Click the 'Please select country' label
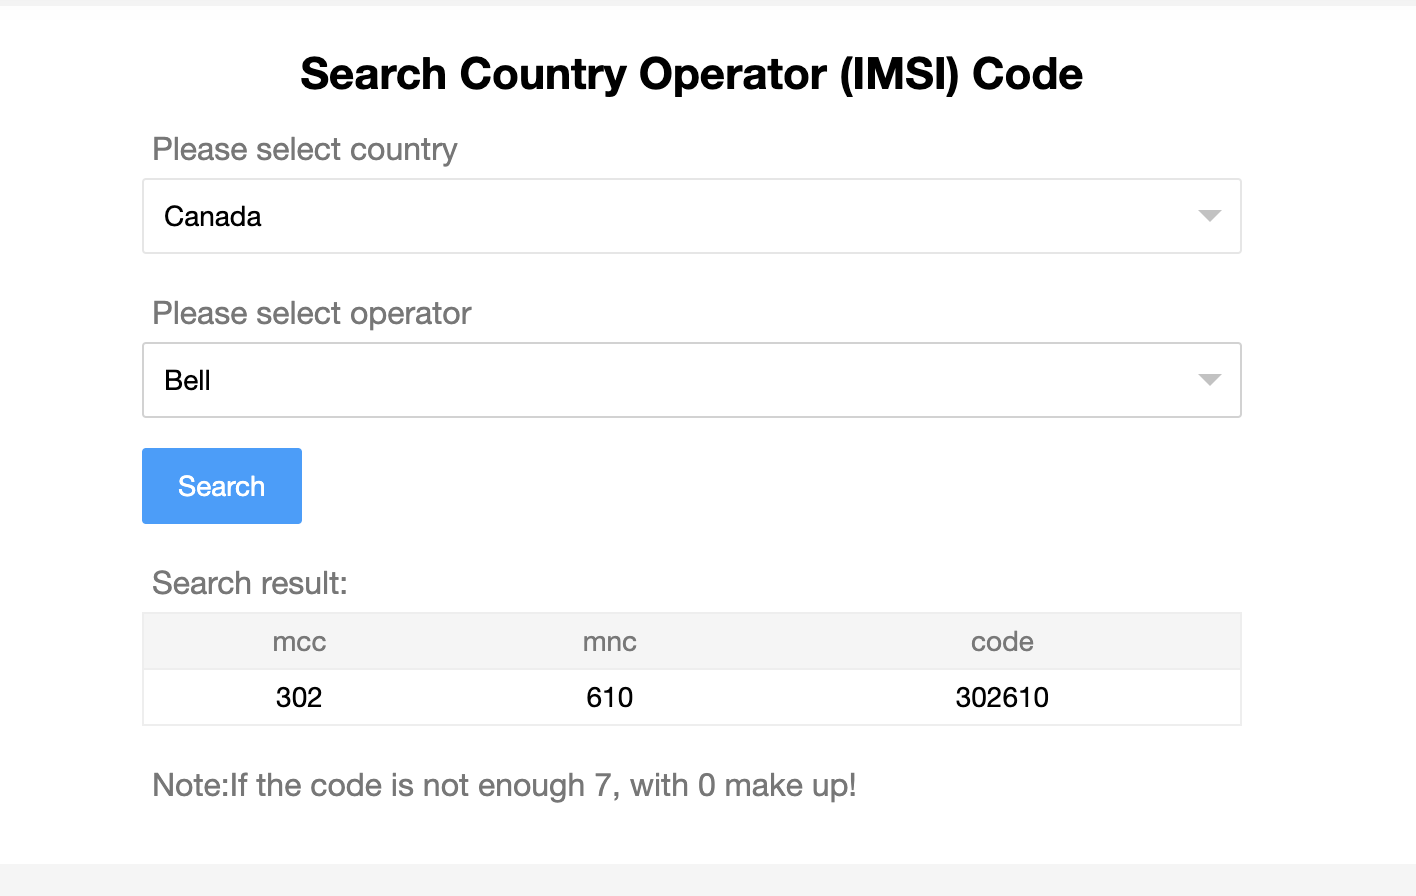 coord(305,149)
